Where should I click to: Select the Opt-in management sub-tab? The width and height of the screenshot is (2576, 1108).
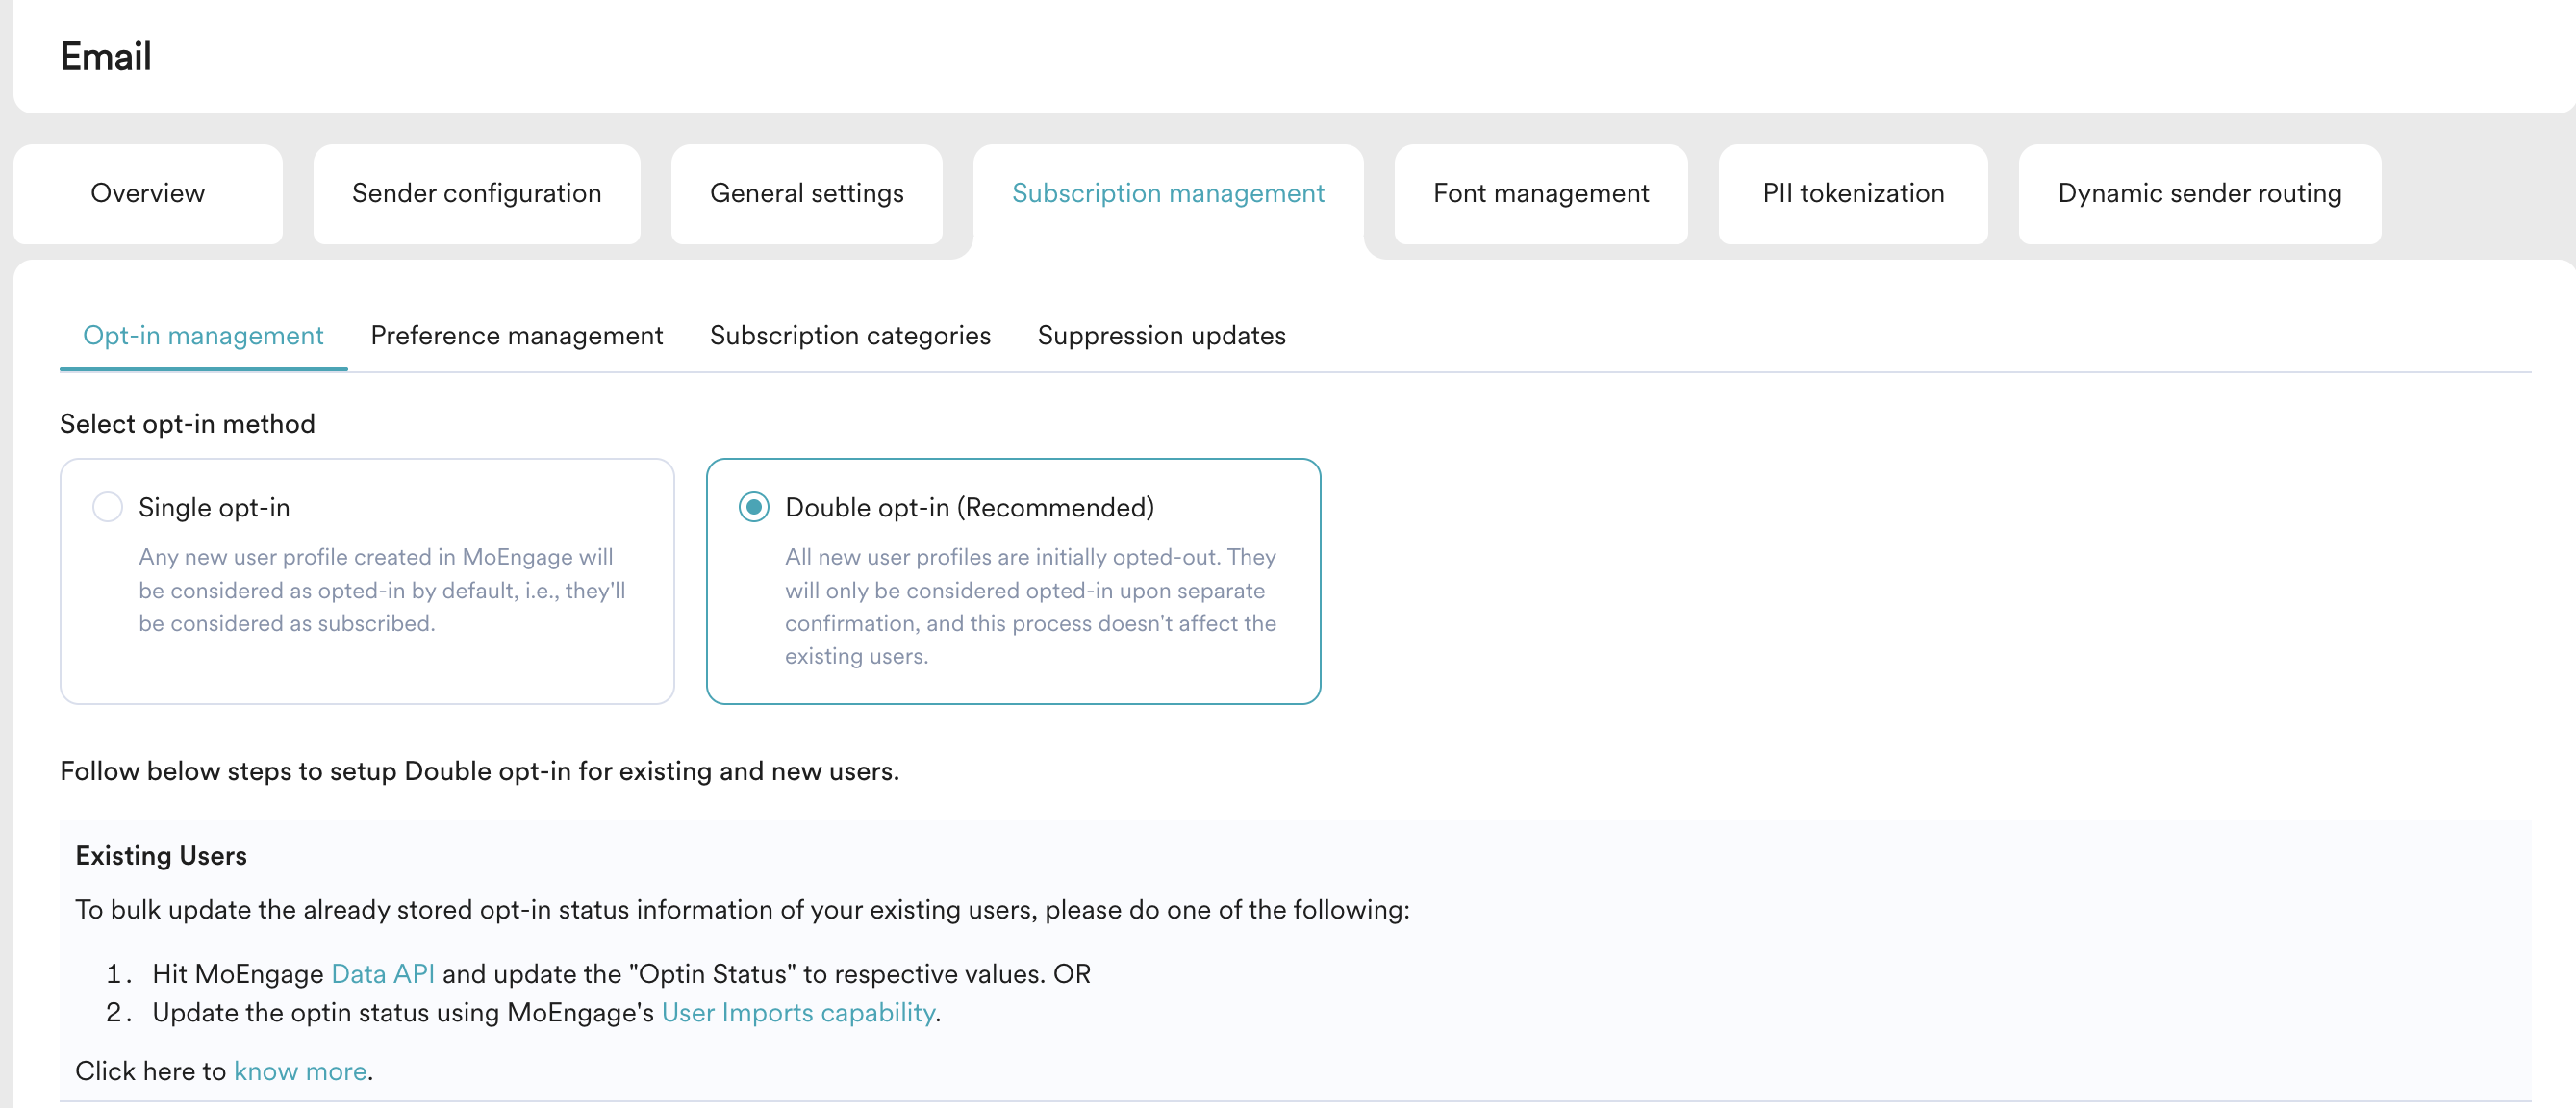pyautogui.click(x=203, y=335)
